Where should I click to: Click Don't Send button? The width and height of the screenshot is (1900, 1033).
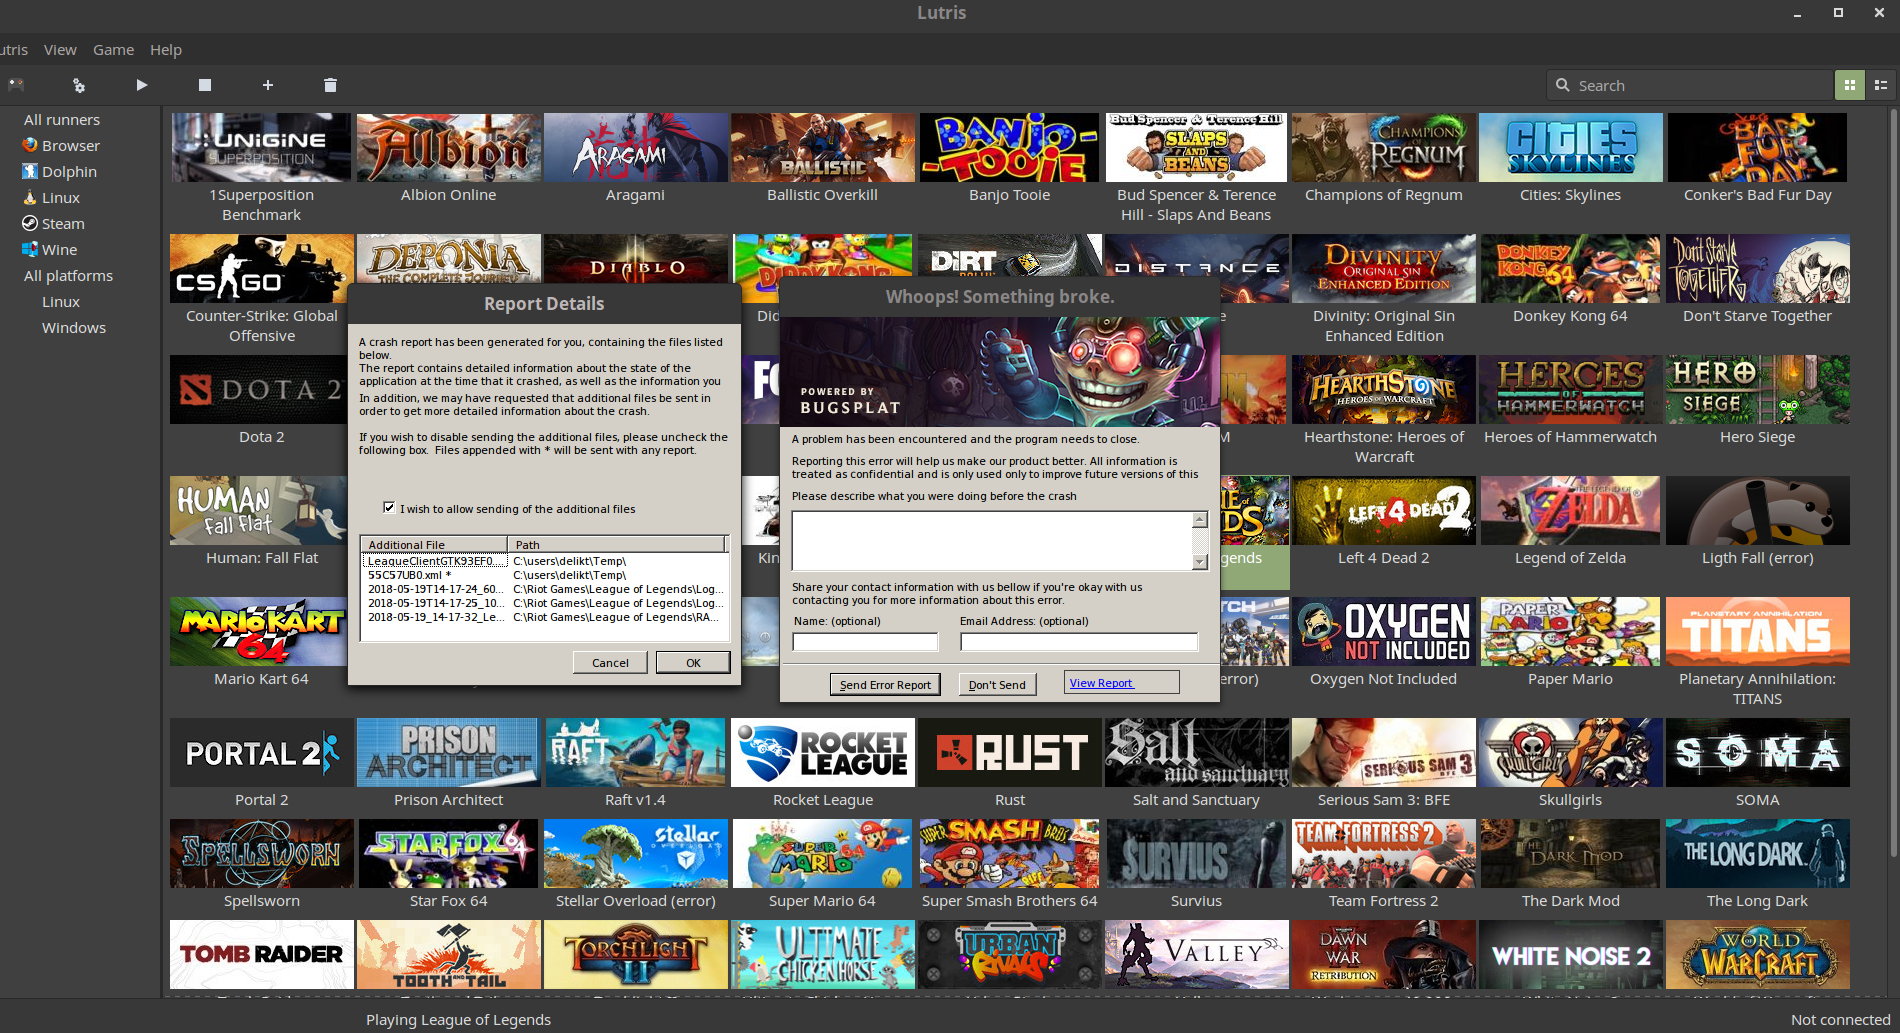point(997,685)
